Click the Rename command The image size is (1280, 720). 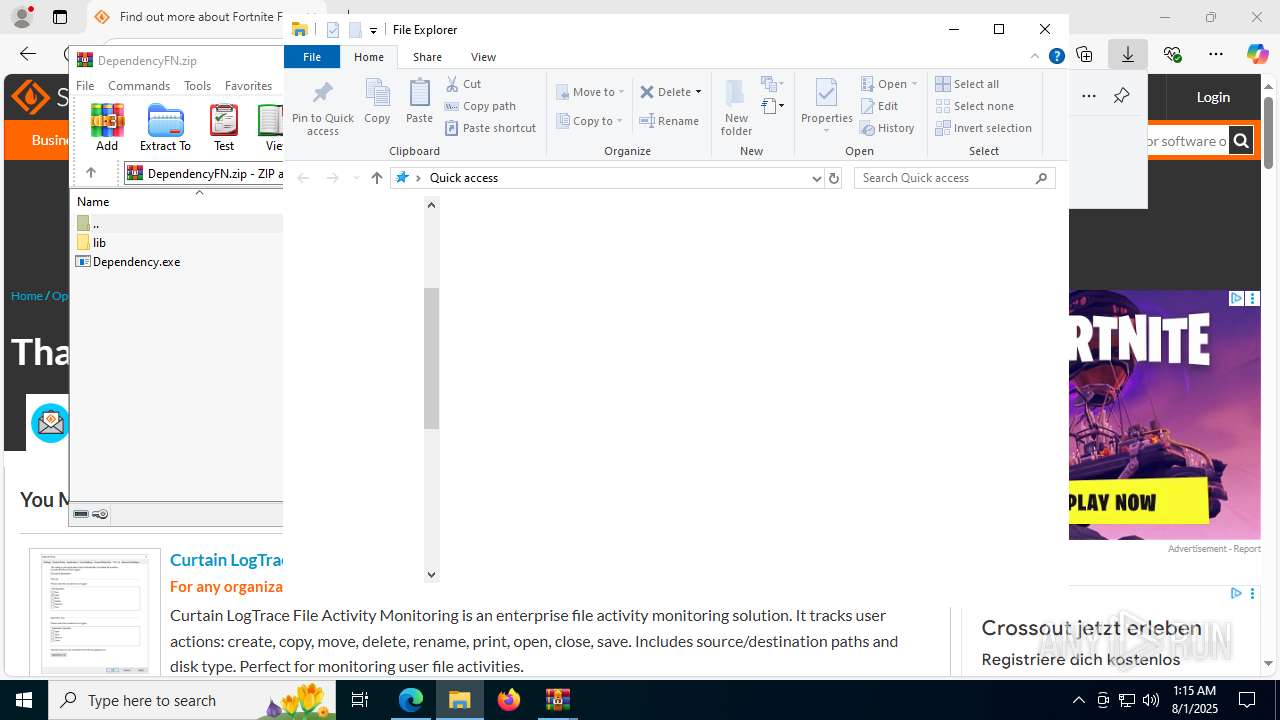click(x=669, y=121)
